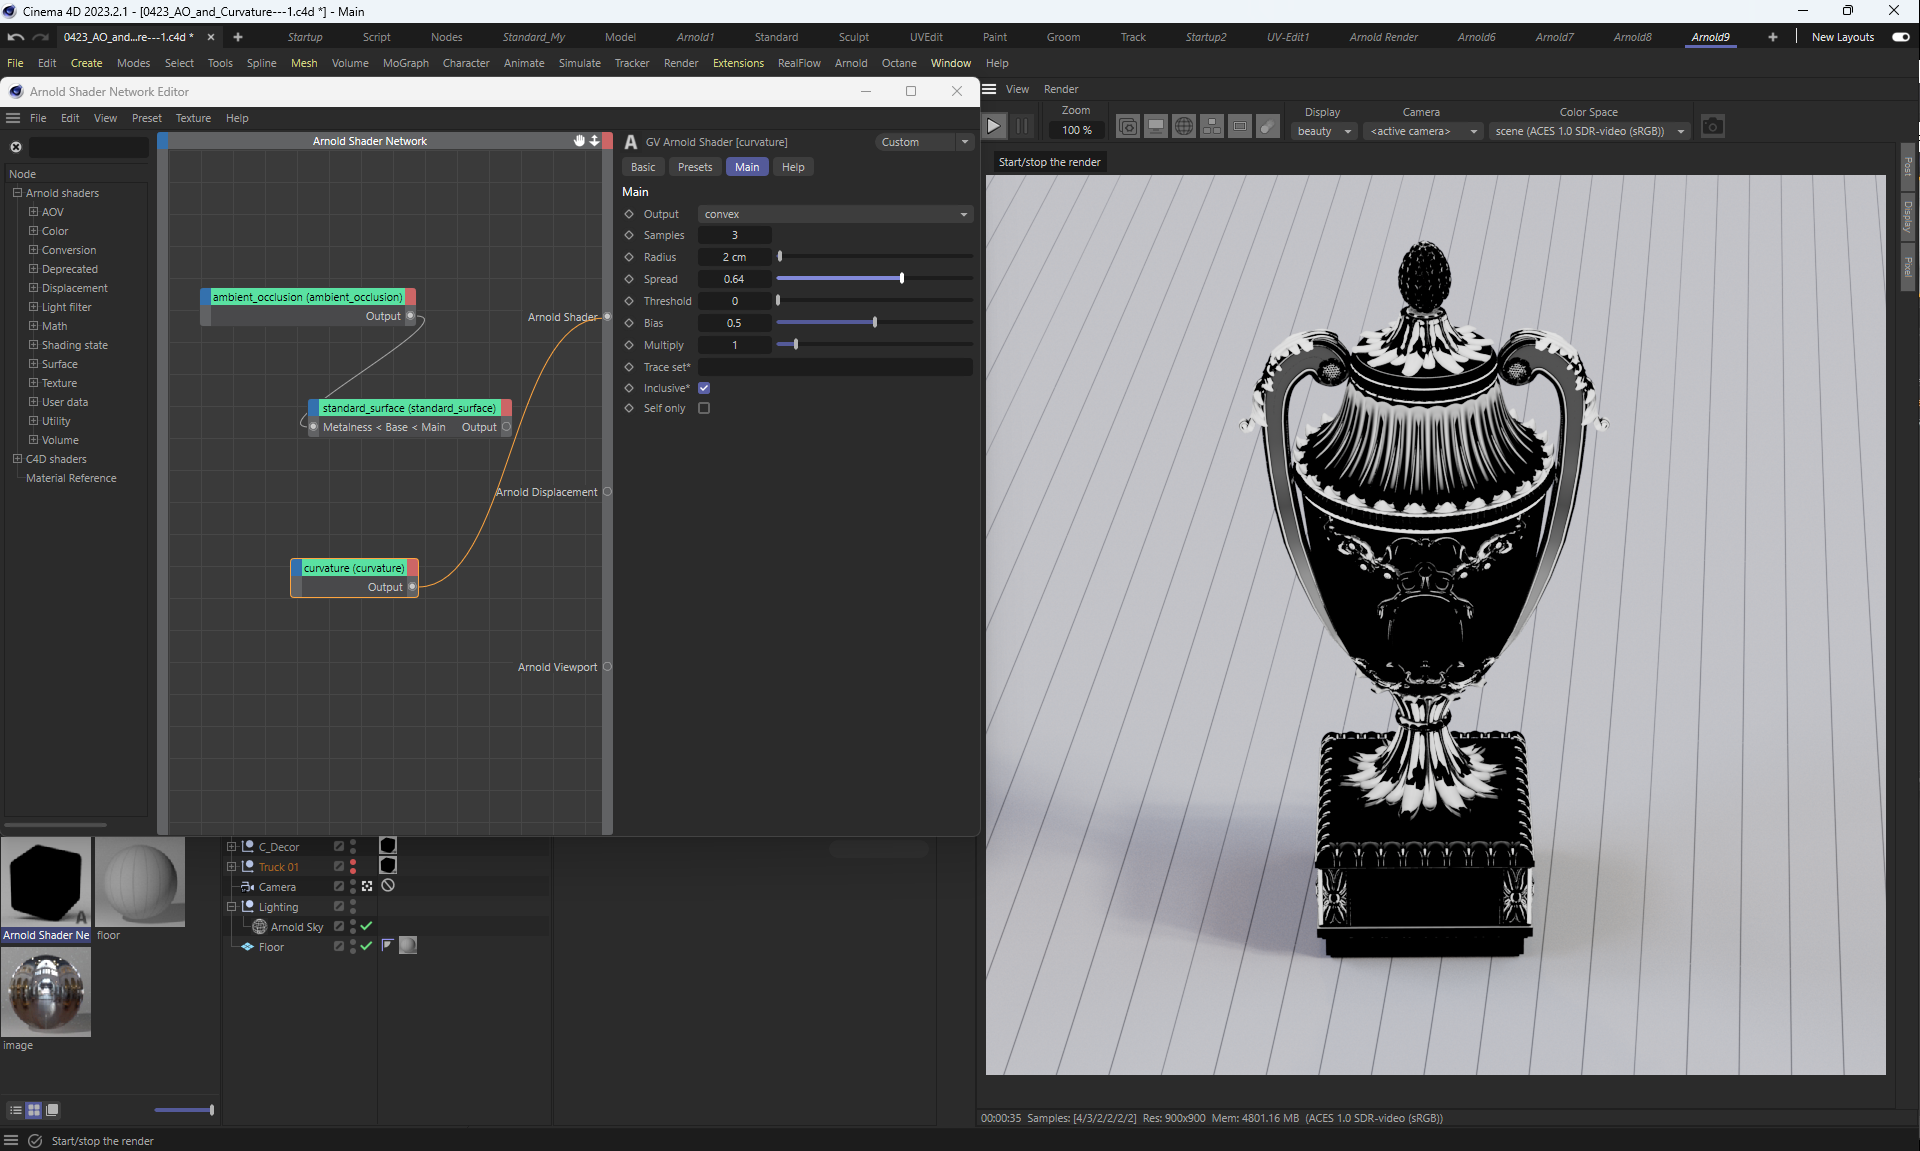Adjust the Spread slider handle
The image size is (1920, 1151).
901,279
